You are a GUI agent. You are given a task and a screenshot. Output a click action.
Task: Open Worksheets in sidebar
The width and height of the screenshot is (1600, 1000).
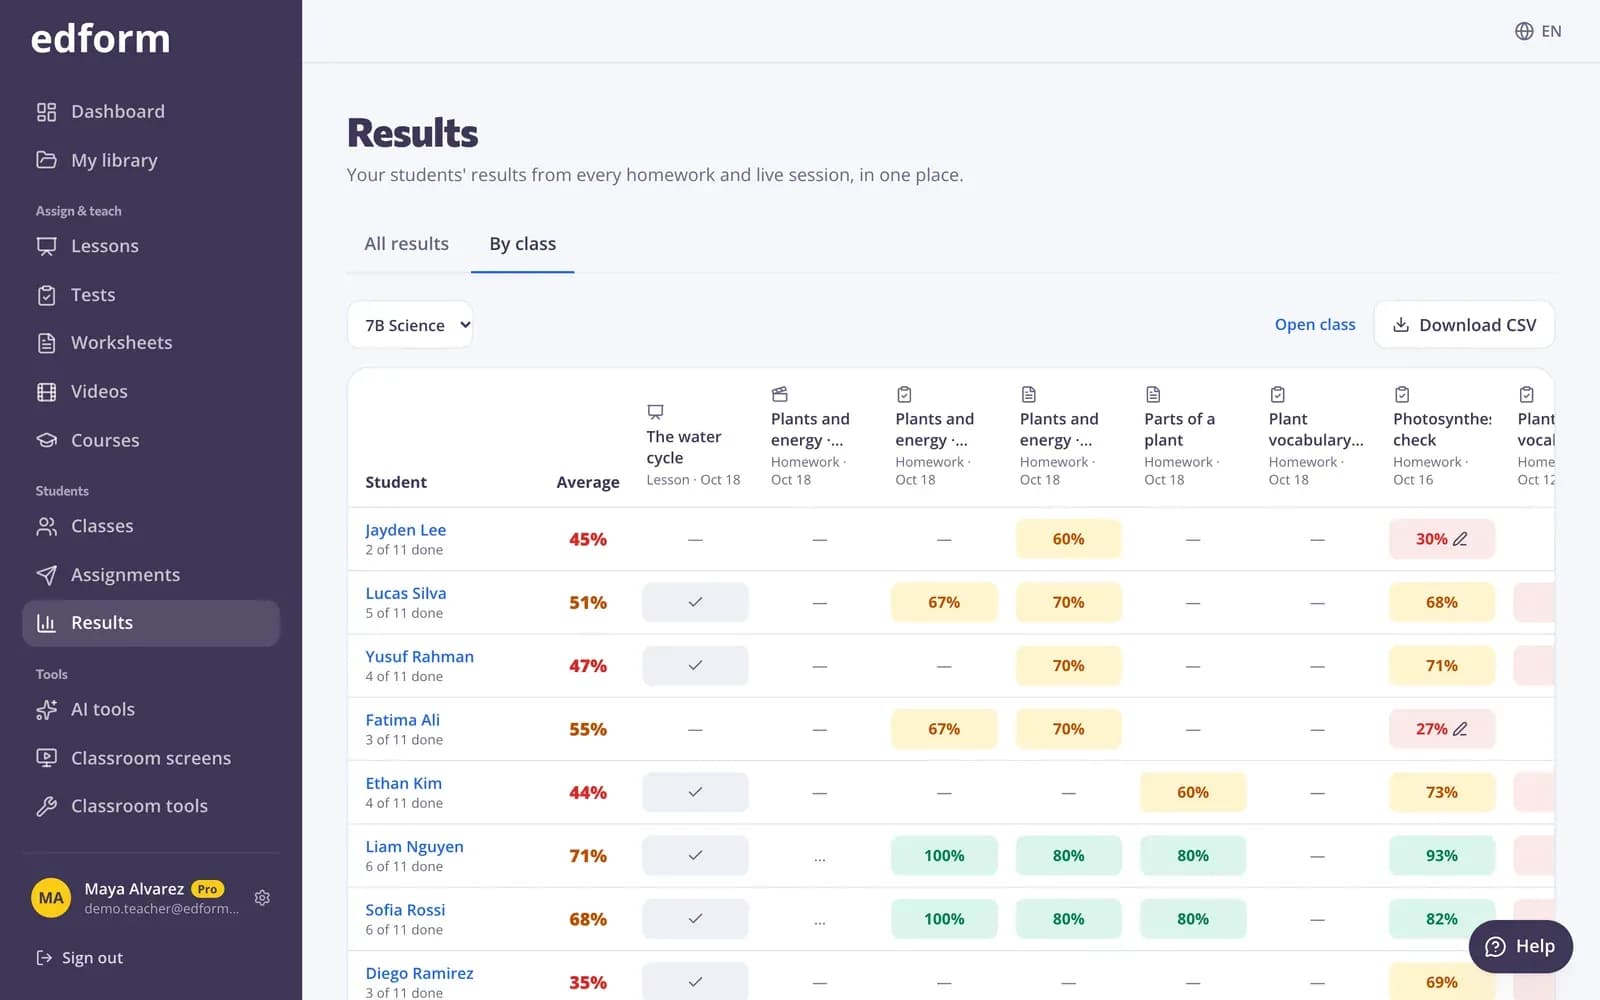(151, 343)
